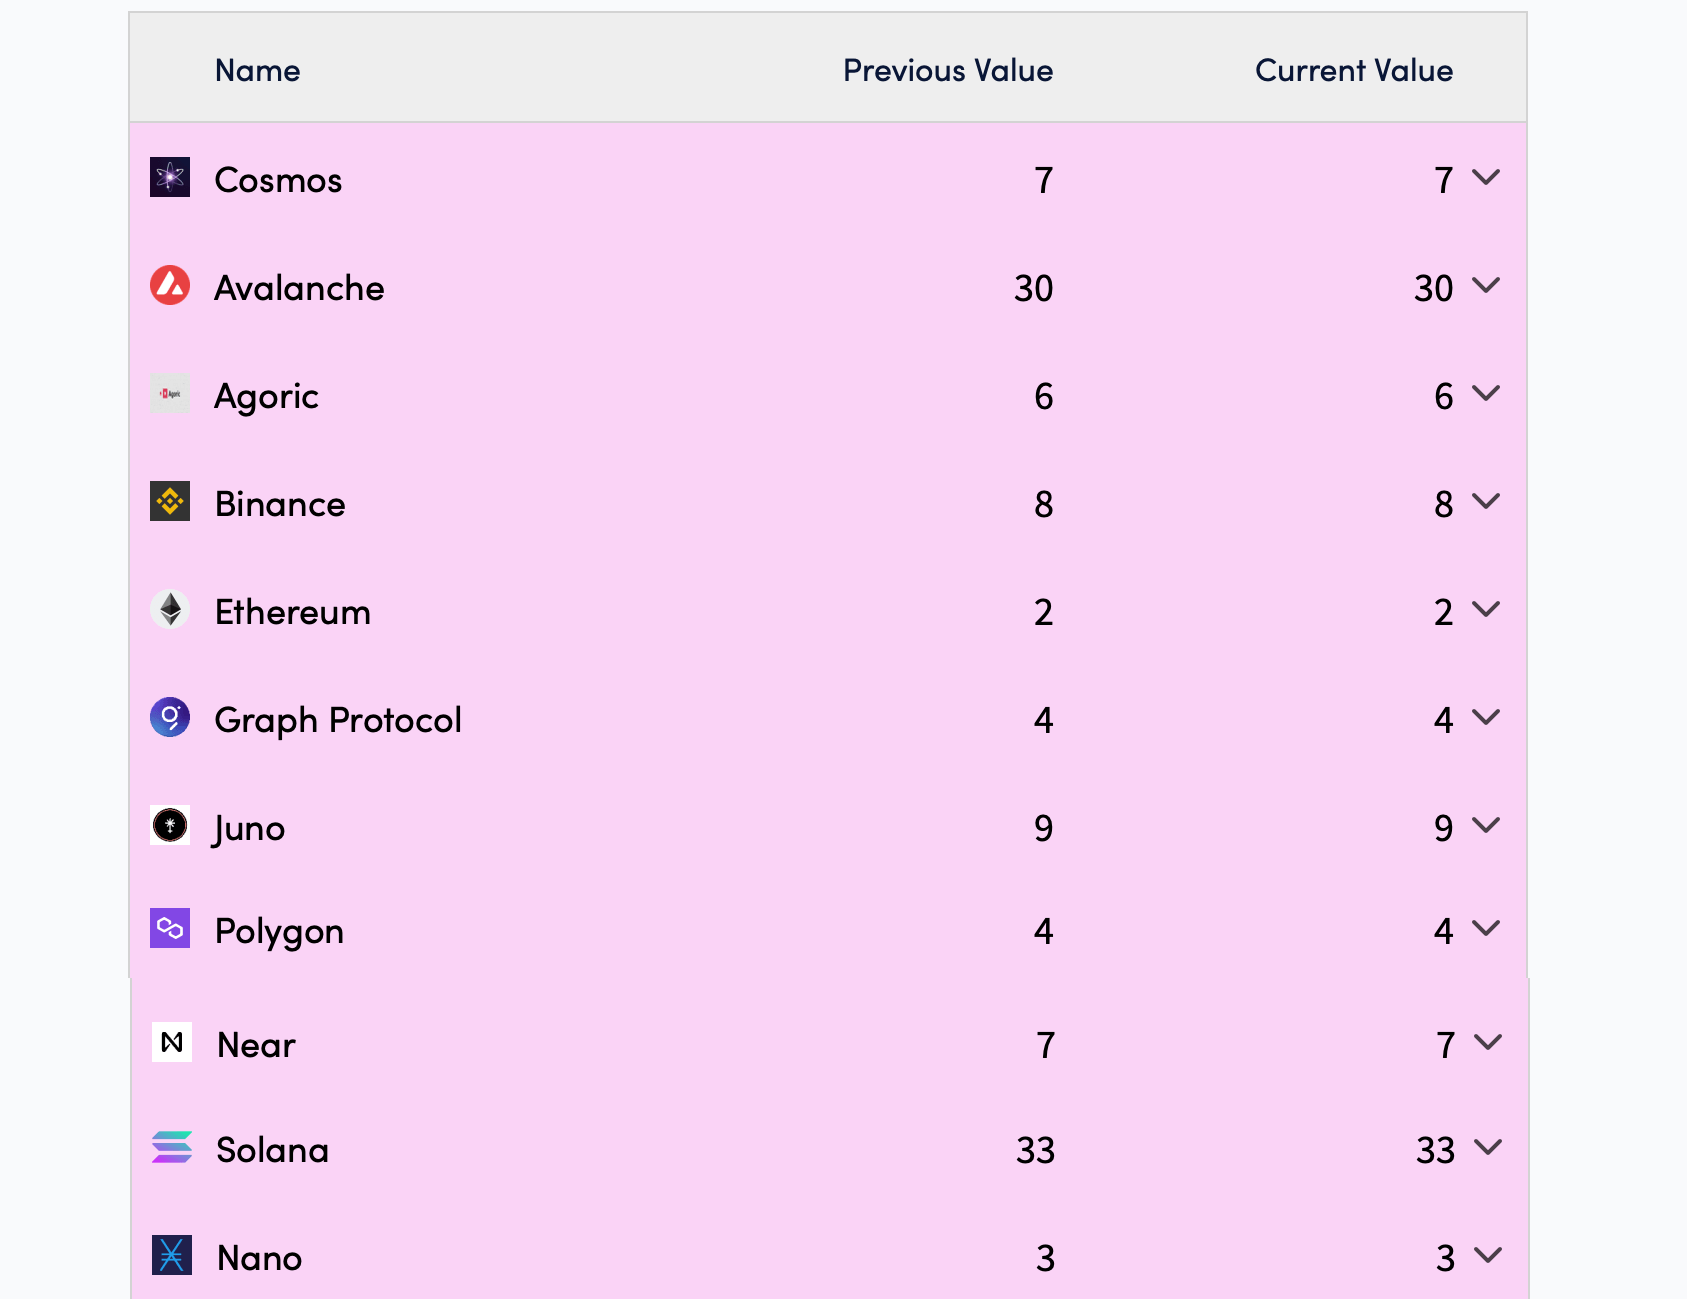Expand the Polygon row chevron
The image size is (1687, 1299).
[1486, 929]
